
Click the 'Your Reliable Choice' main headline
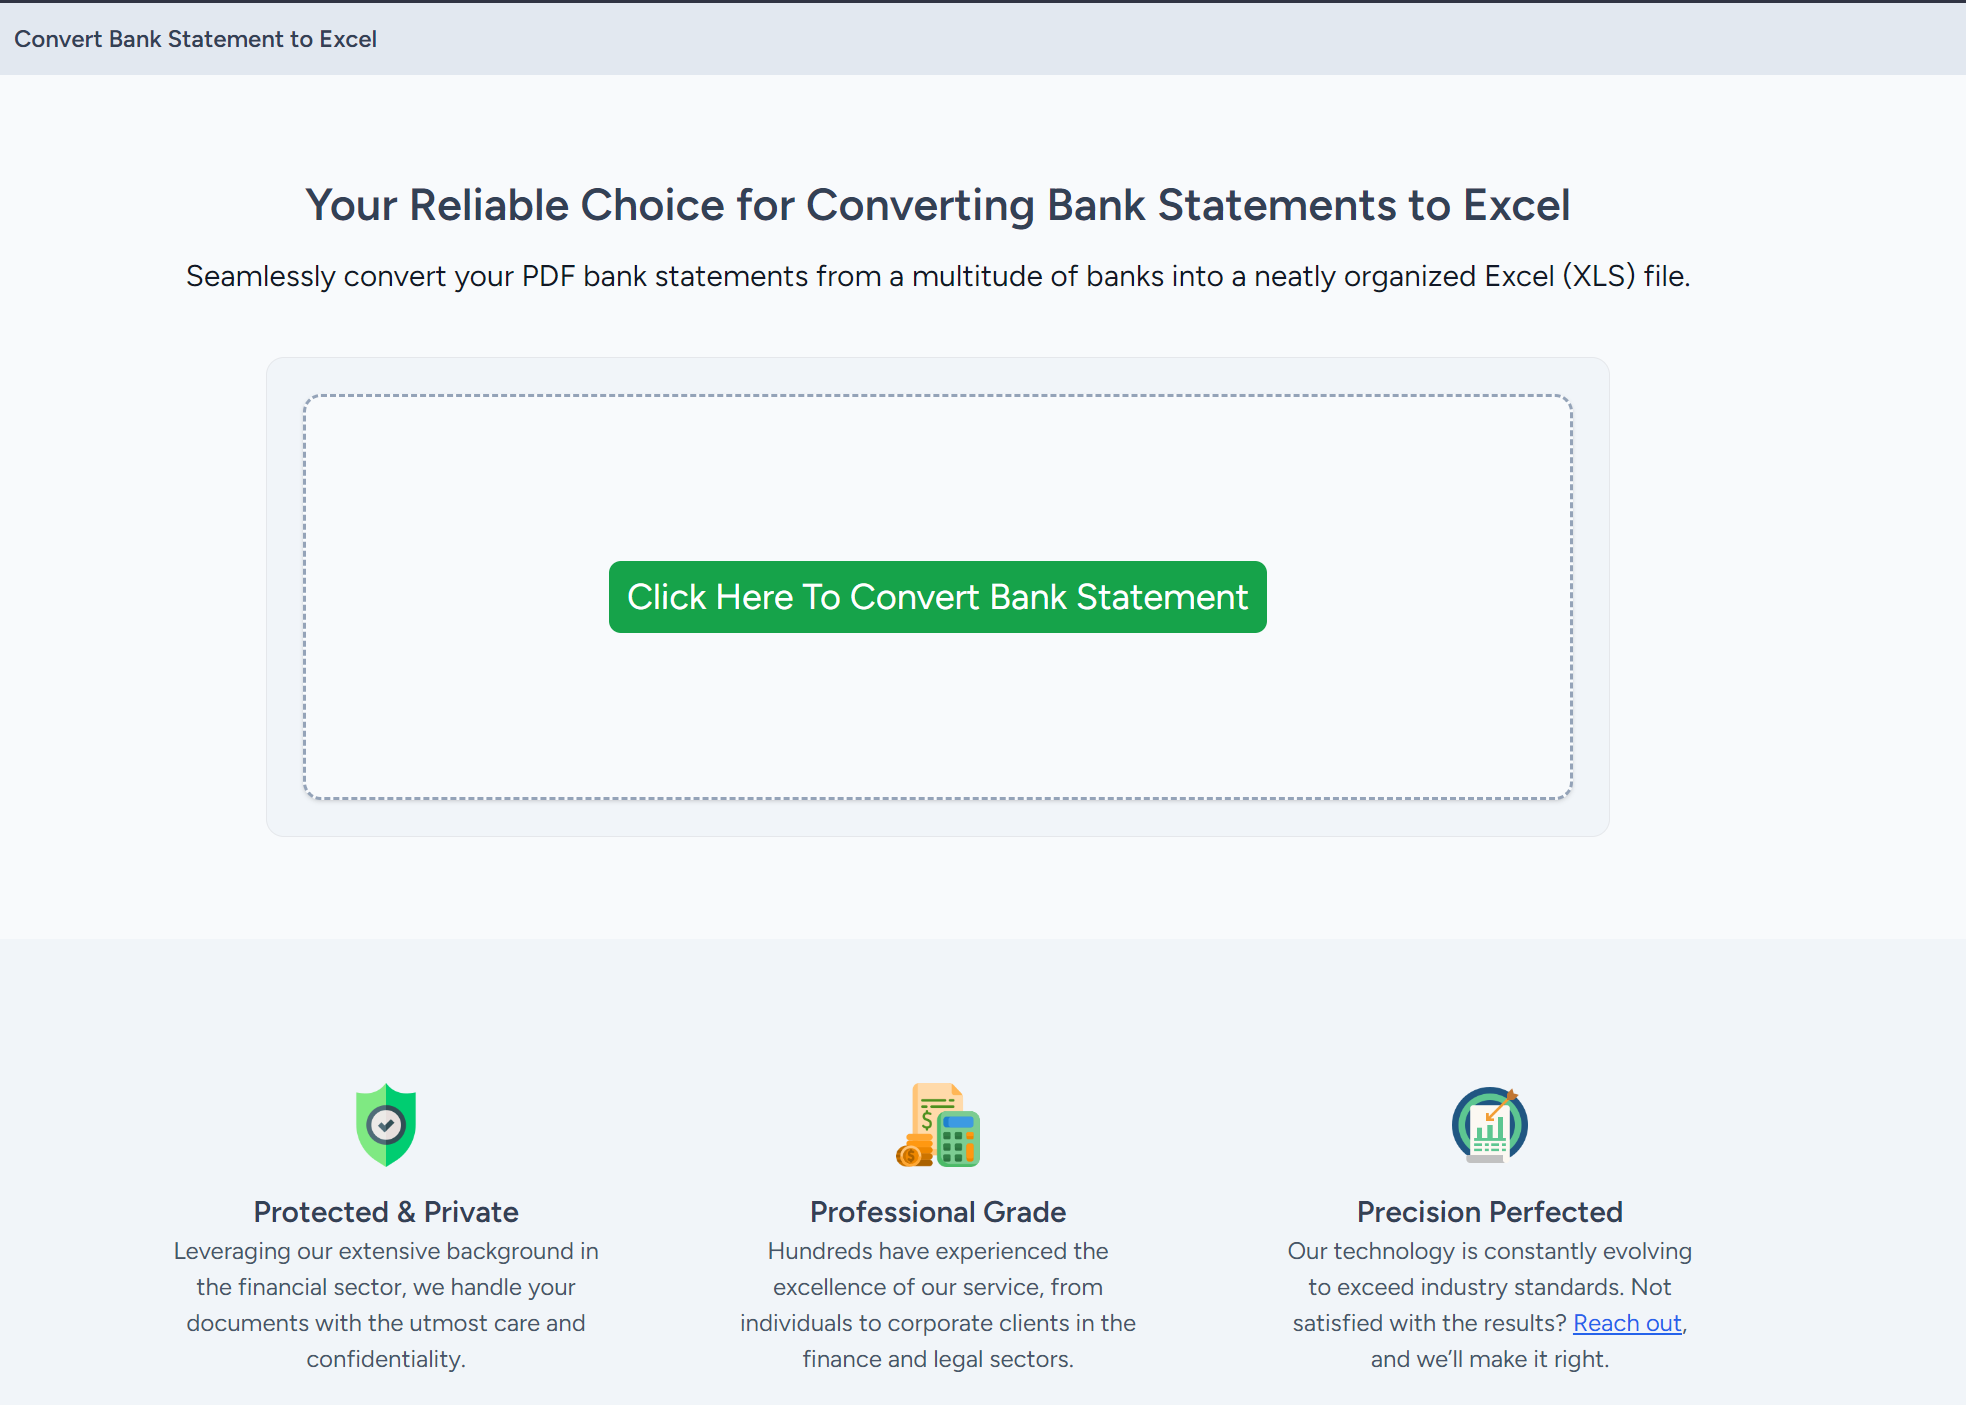(x=938, y=205)
